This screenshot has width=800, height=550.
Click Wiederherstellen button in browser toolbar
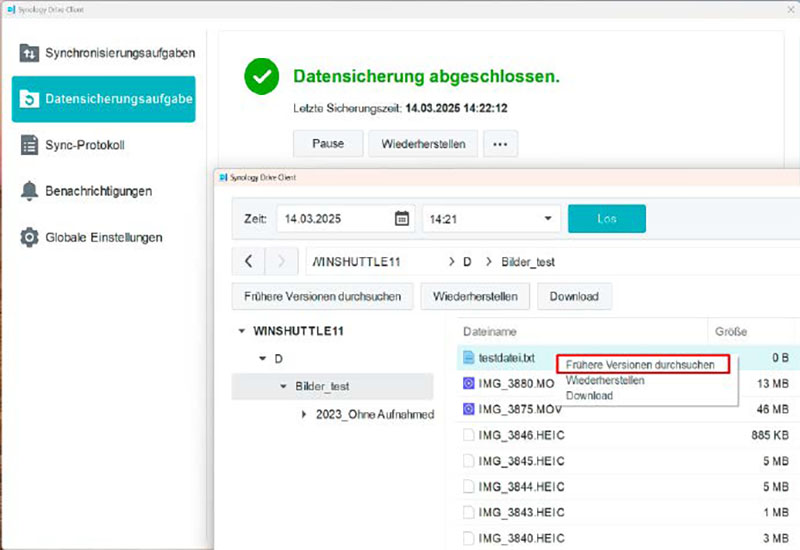[475, 296]
